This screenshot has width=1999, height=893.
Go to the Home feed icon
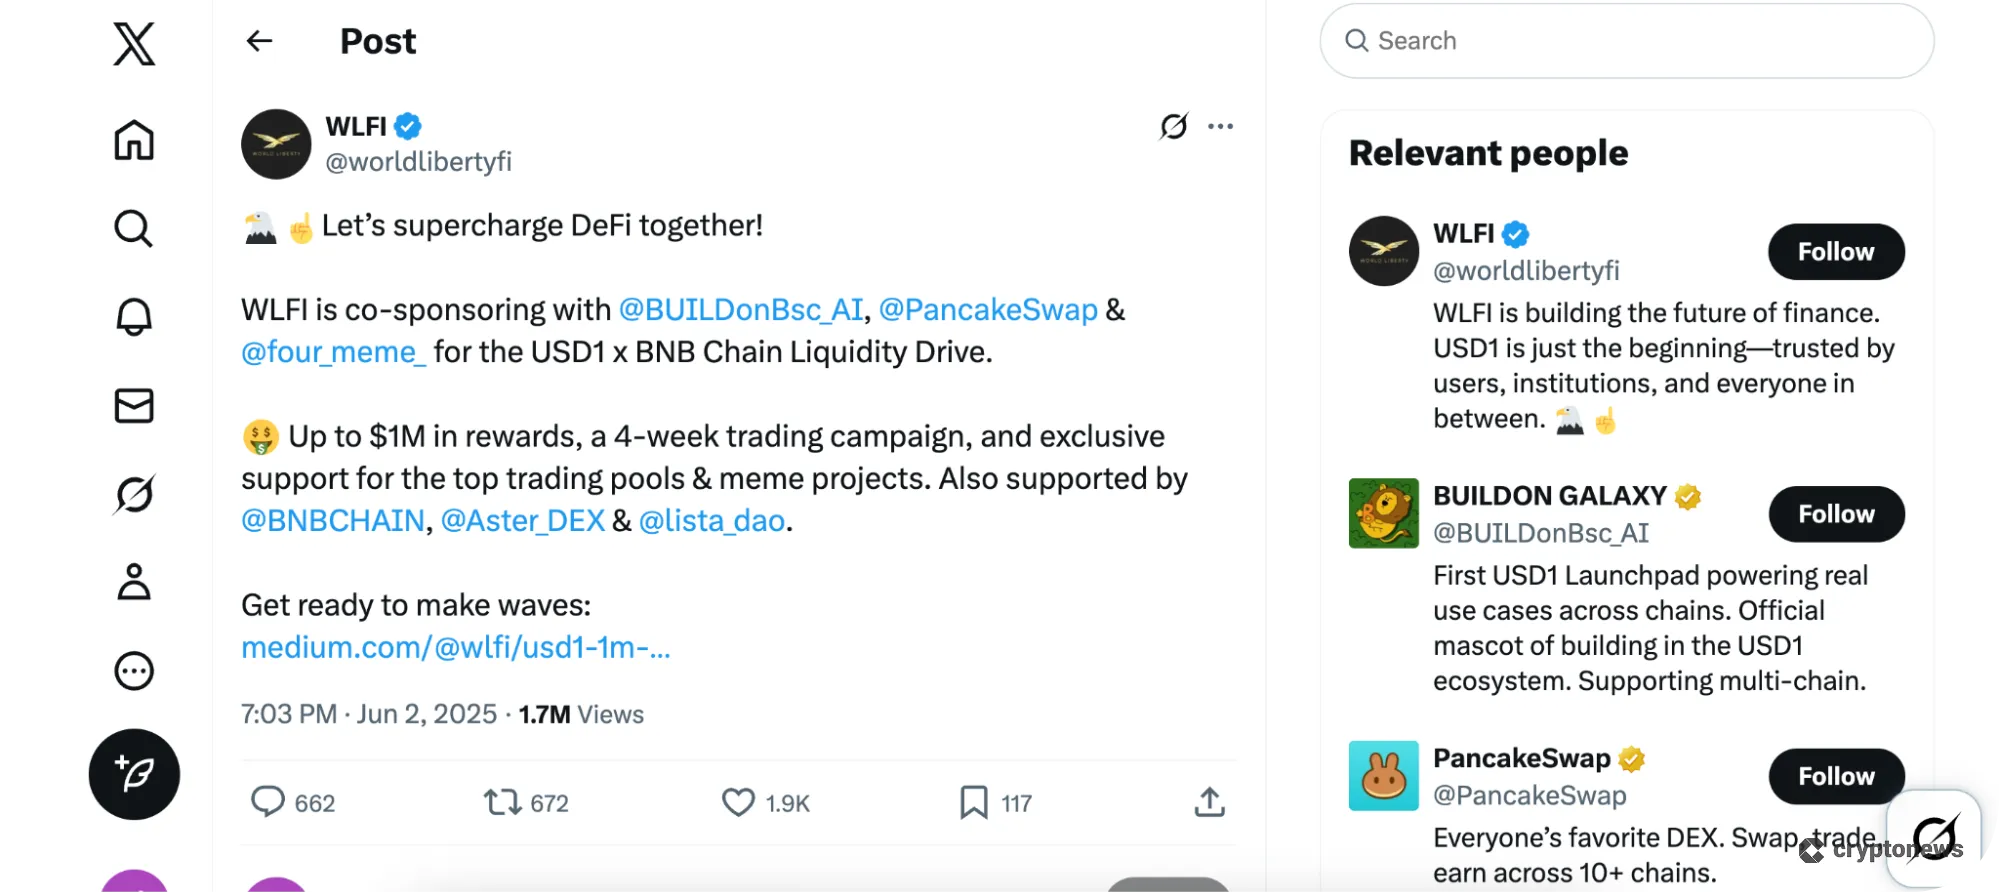coord(134,140)
